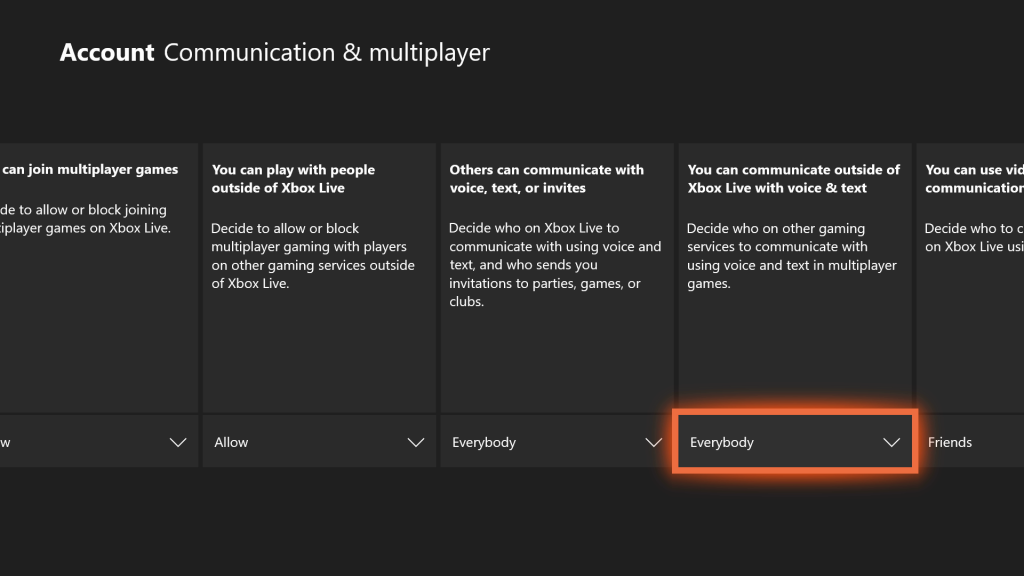Click the description 'Decide to allow or block multiplayer gaming'
The image size is (1024, 576).
pyautogui.click(x=313, y=256)
